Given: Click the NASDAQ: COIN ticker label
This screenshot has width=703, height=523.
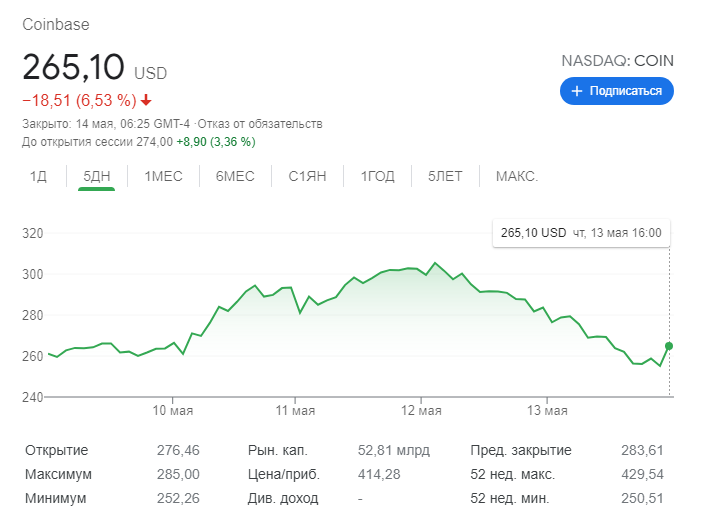Looking at the screenshot, I should tap(617, 61).
